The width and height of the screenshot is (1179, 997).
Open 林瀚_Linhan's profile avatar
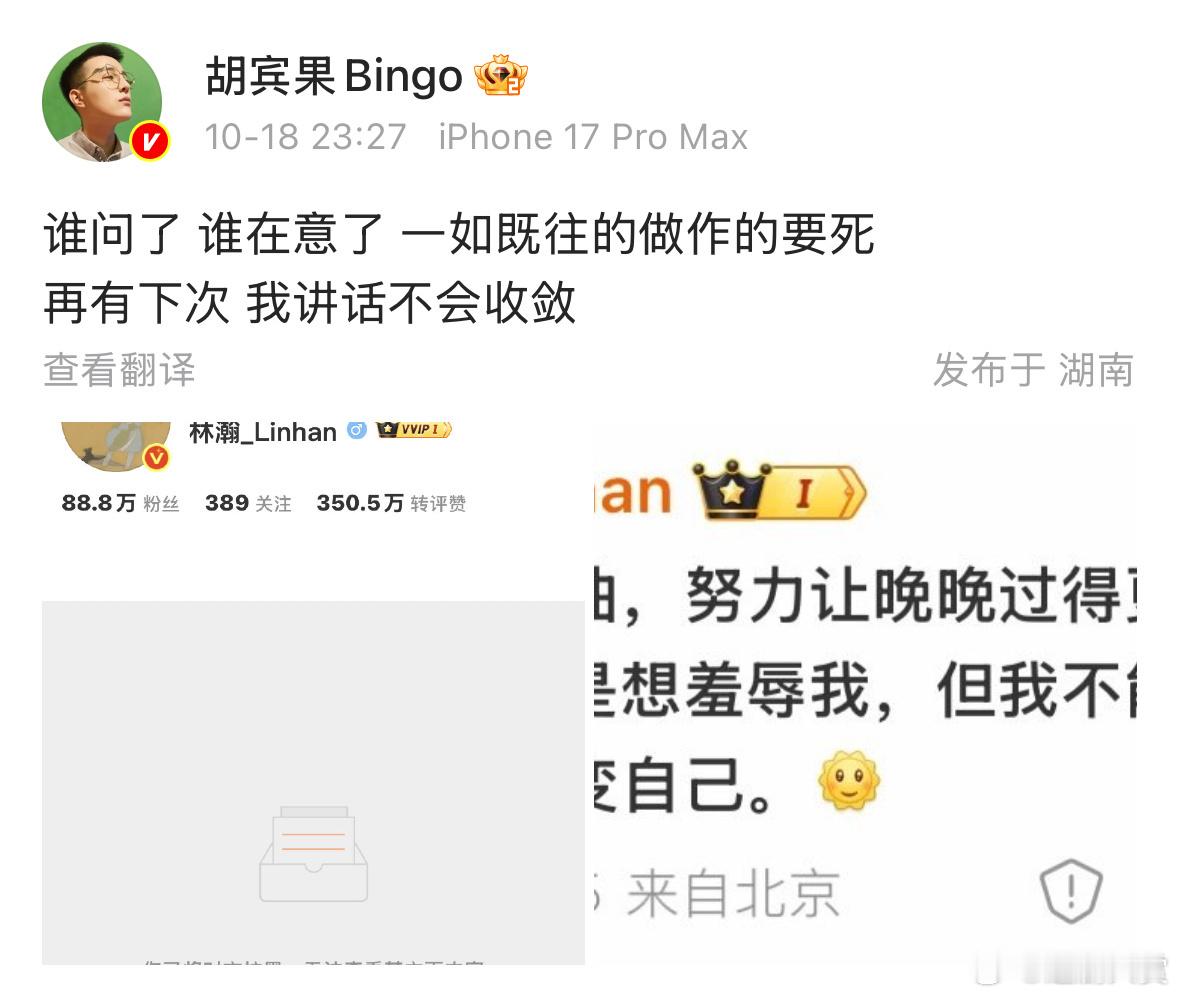click(116, 447)
